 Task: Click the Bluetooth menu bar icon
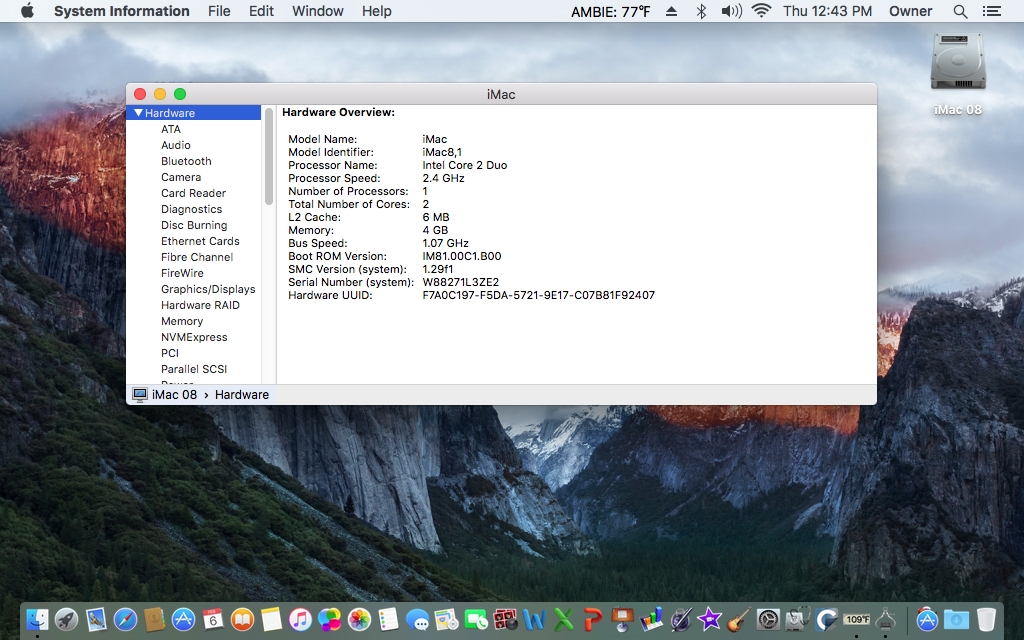point(701,11)
